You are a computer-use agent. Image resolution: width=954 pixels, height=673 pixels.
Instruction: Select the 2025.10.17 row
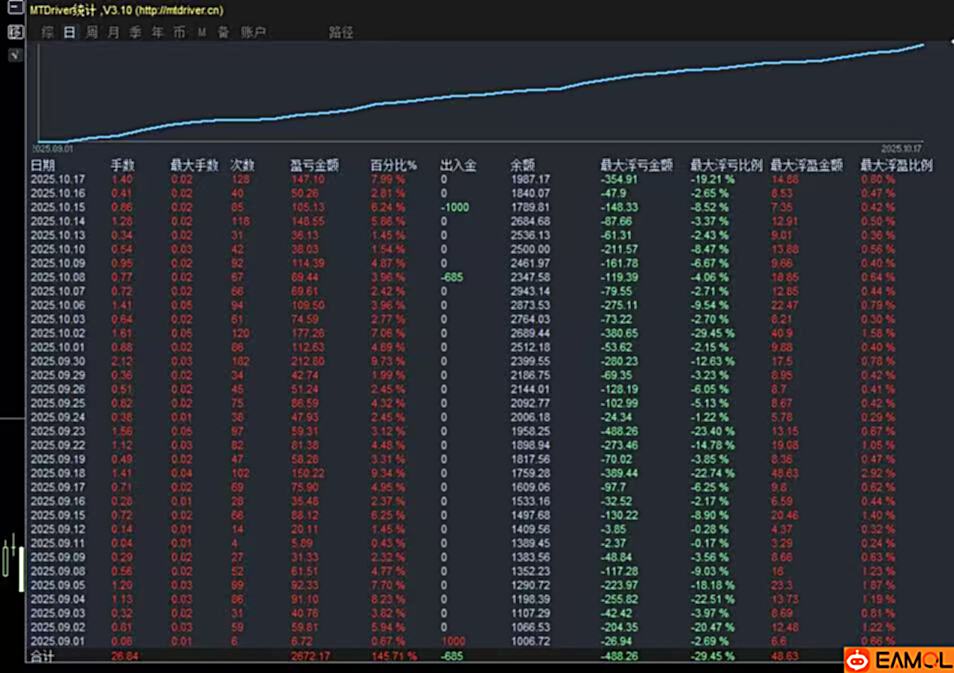coord(58,179)
